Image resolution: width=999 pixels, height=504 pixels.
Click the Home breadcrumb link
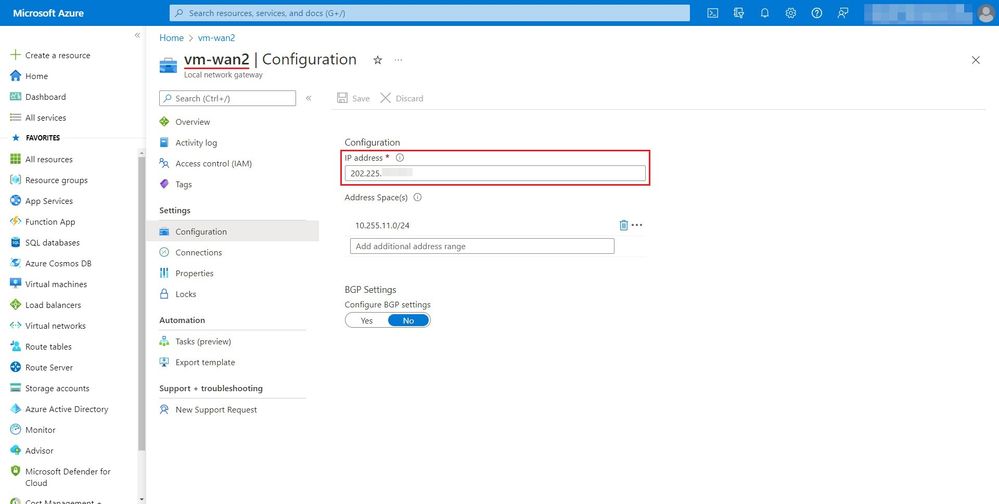[171, 38]
